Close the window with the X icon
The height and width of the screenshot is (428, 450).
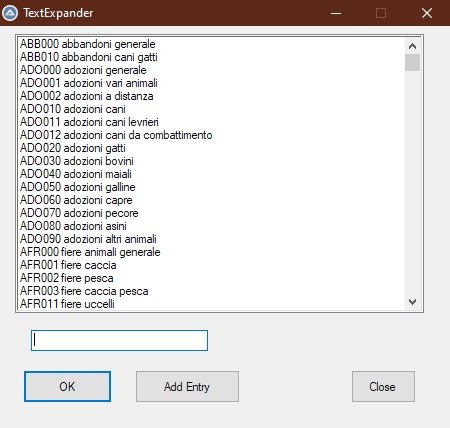point(427,13)
